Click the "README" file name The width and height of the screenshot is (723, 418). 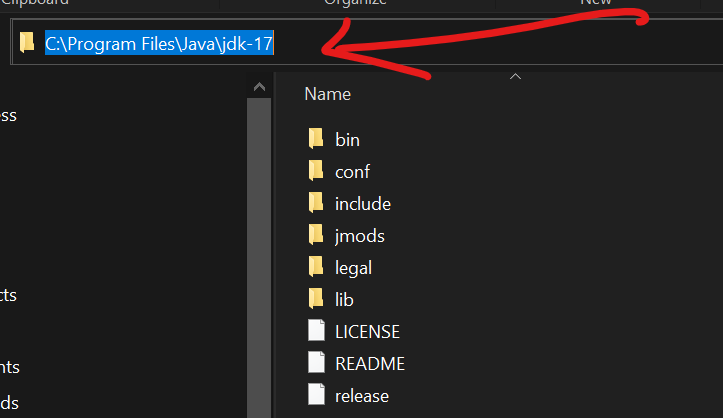[370, 364]
